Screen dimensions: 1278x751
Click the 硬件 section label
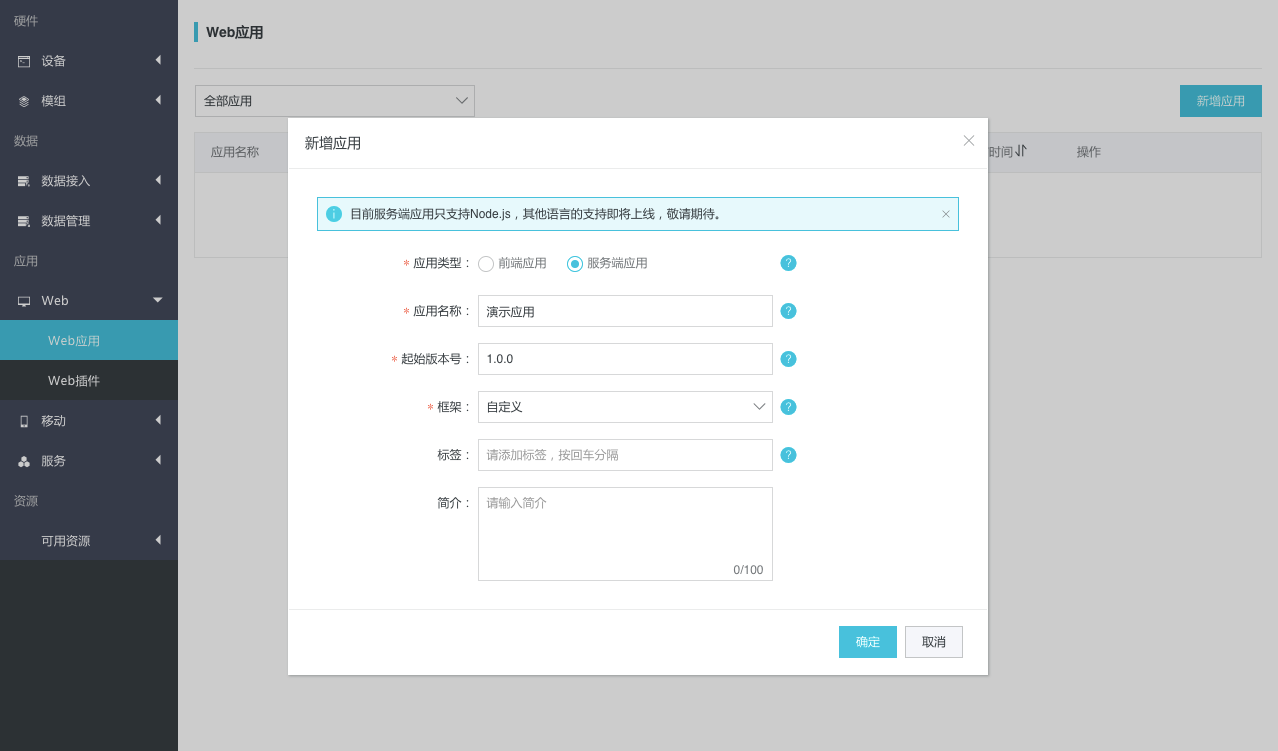[26, 21]
